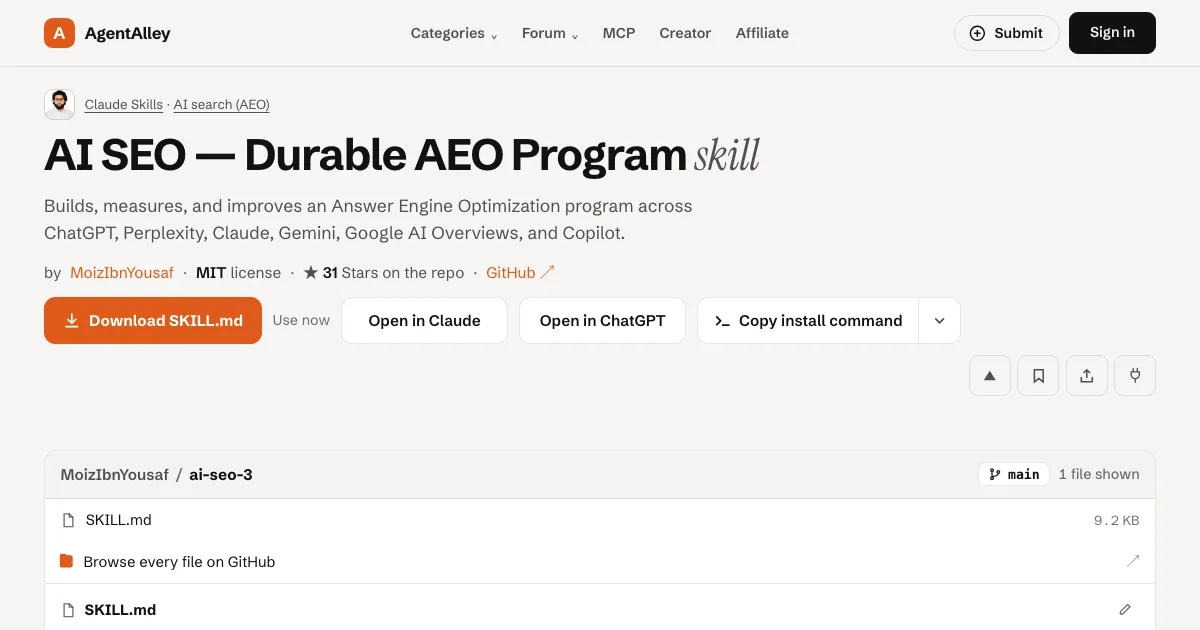Expand the install command options chevron
Image resolution: width=1200 pixels, height=630 pixels.
click(x=940, y=321)
